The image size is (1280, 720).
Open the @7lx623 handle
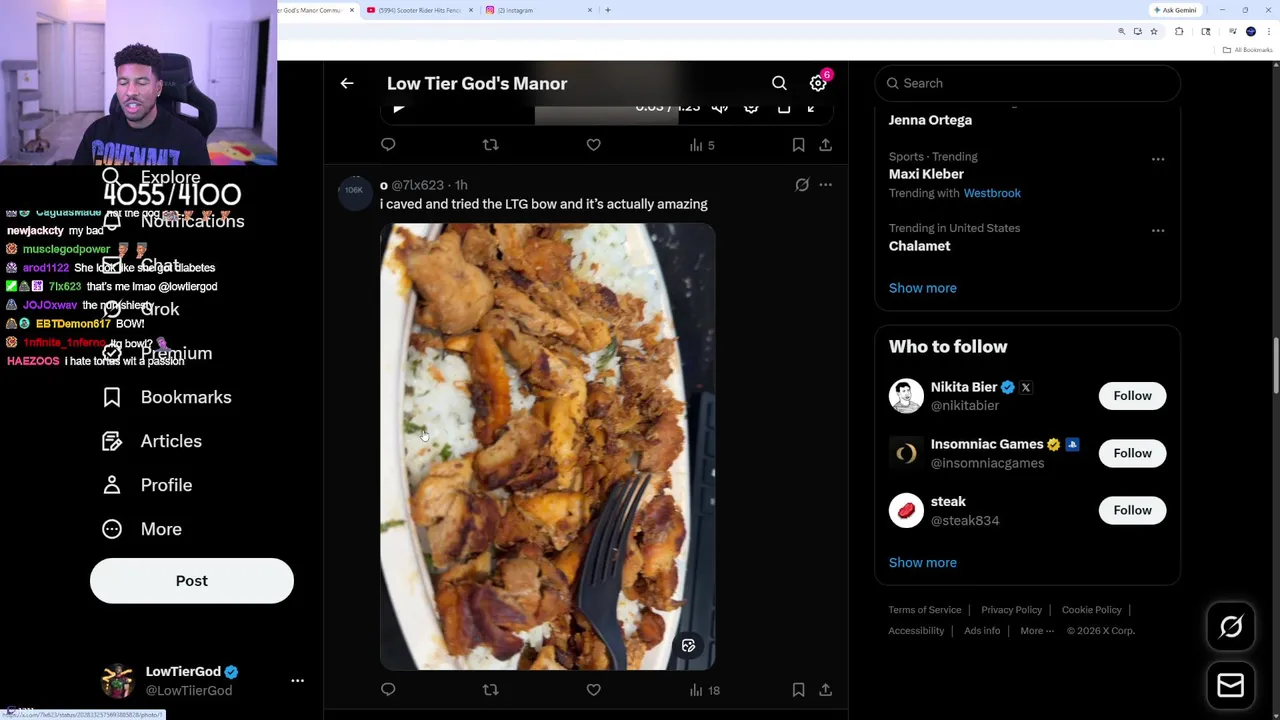click(417, 185)
